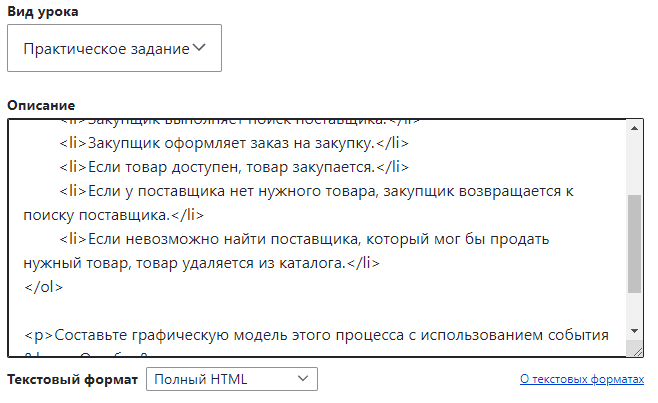Click the description scrollbar down arrow
The height and width of the screenshot is (403, 658).
tap(634, 331)
